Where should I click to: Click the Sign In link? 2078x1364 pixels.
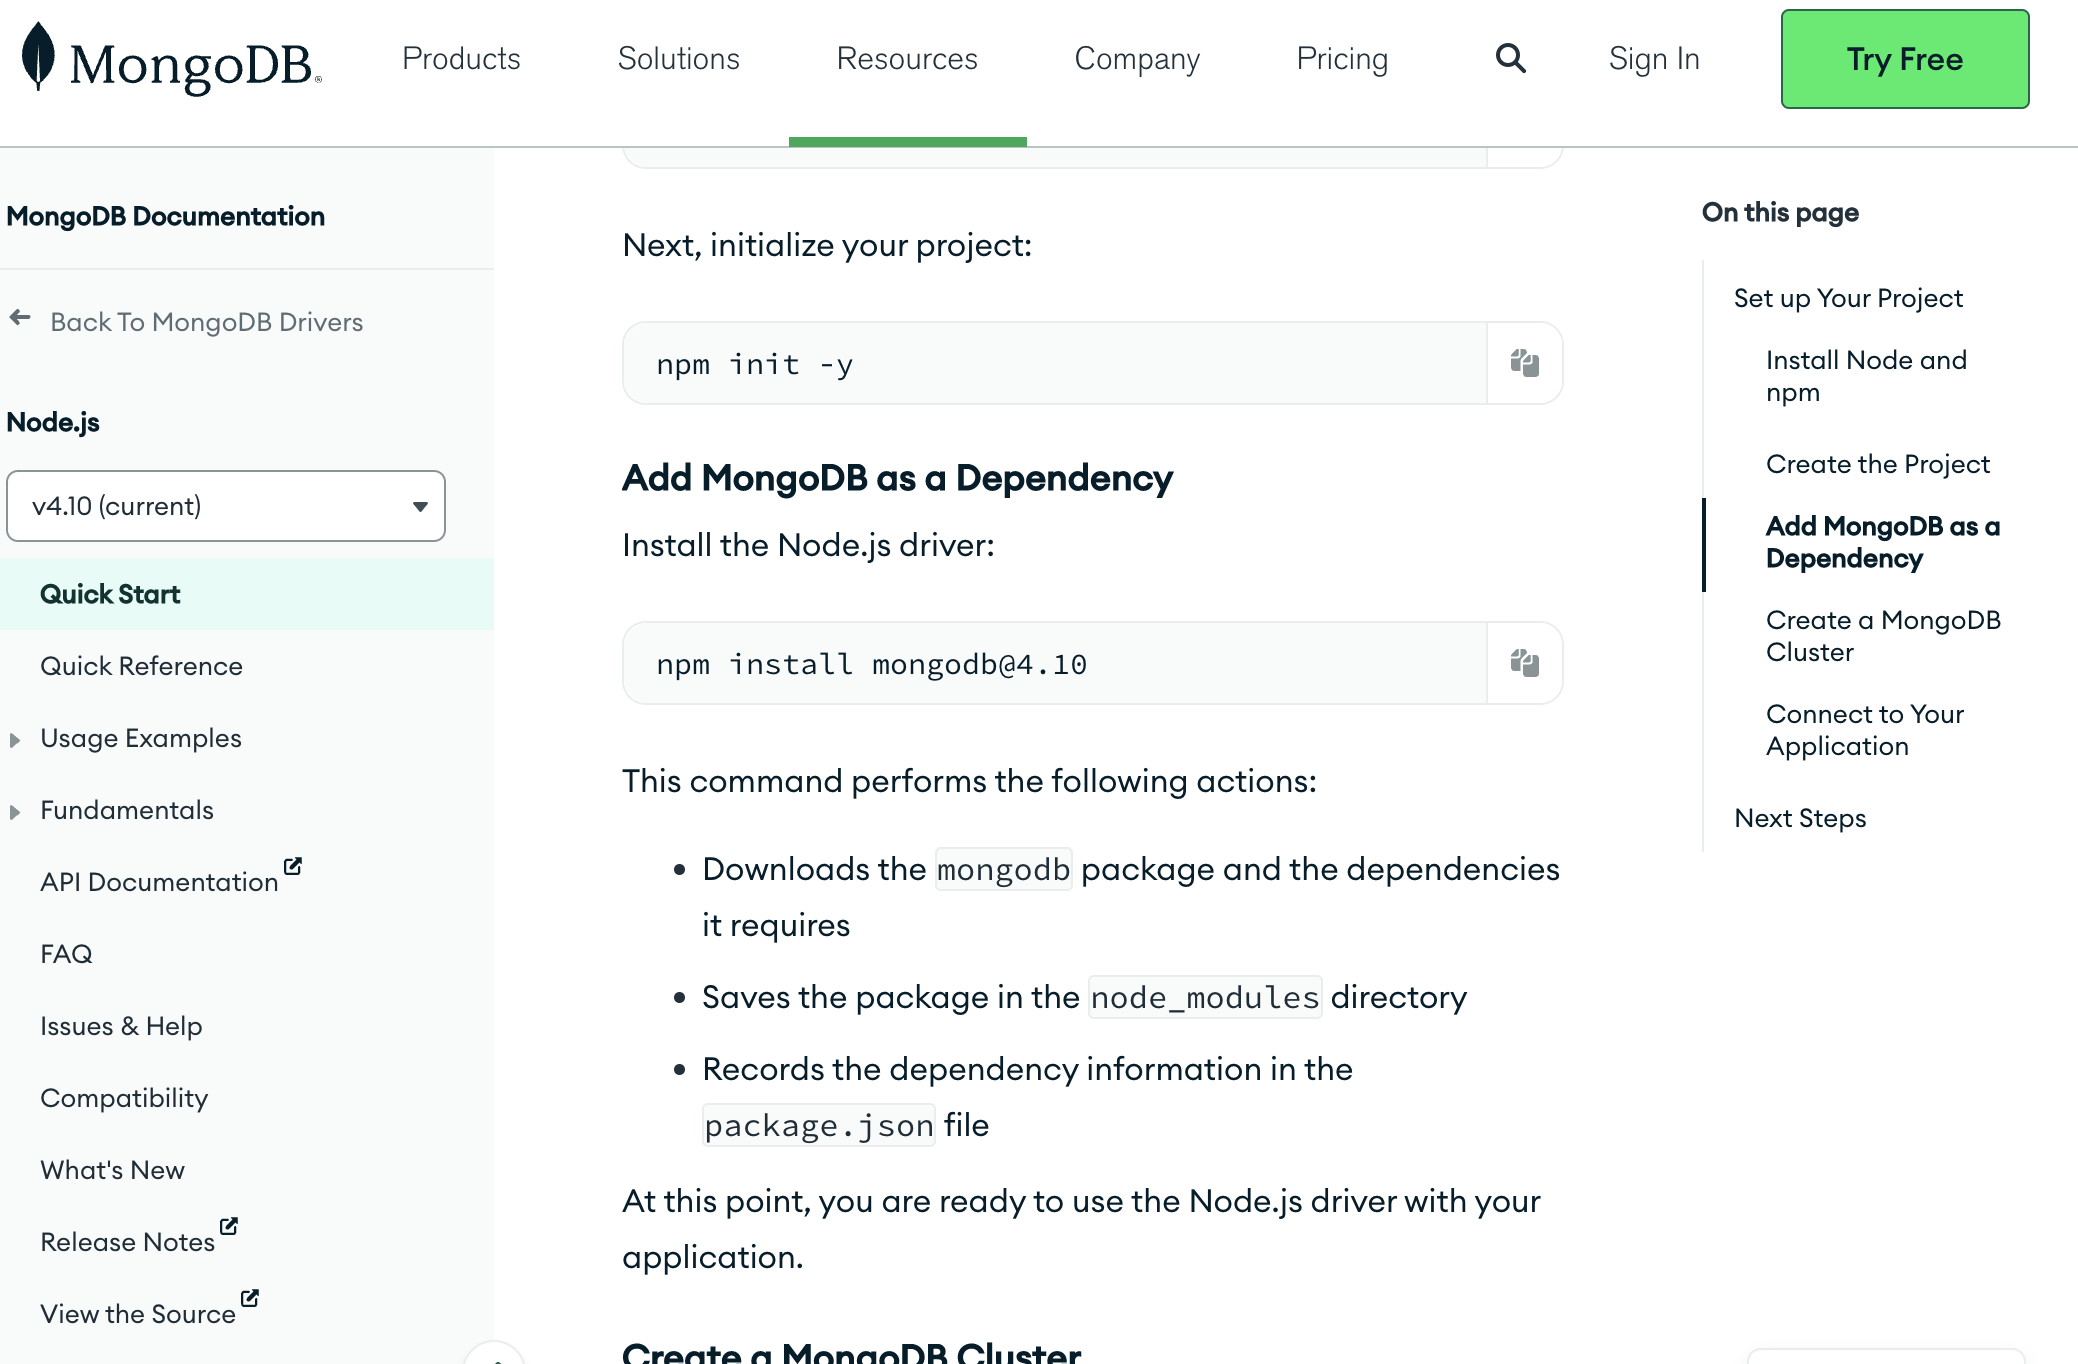1654,59
